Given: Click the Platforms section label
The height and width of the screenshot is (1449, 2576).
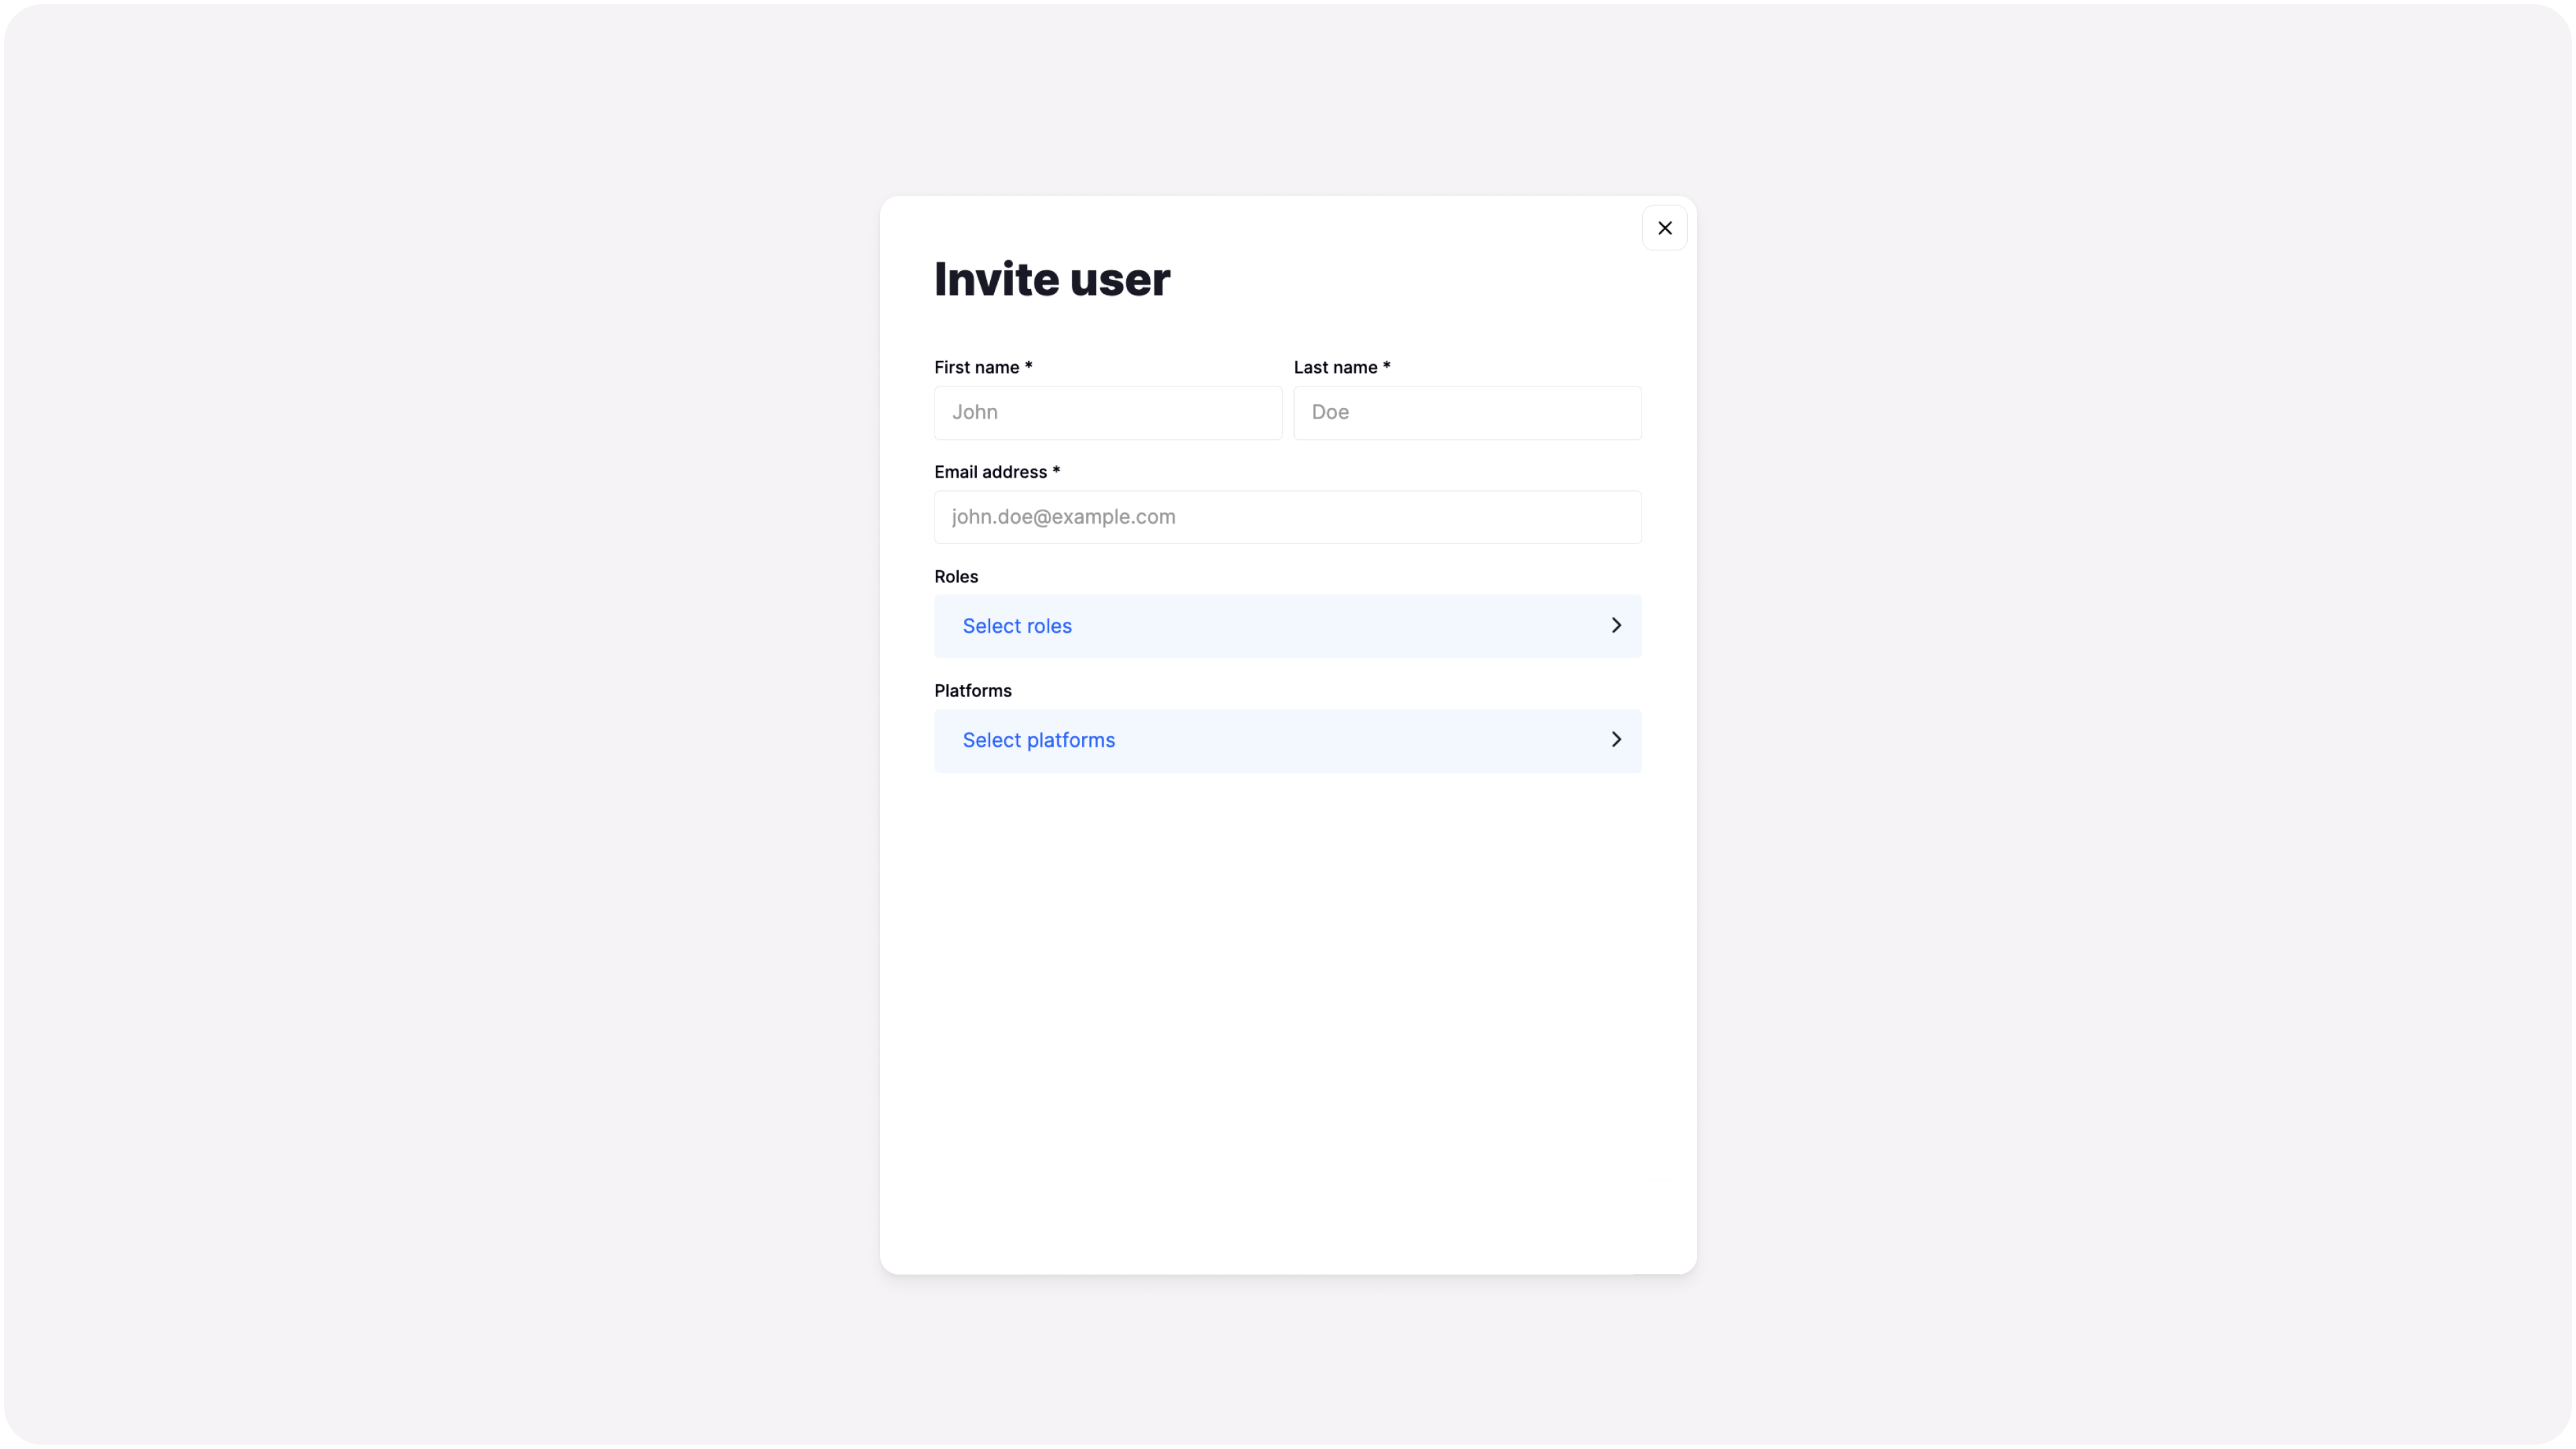Looking at the screenshot, I should click(x=972, y=690).
